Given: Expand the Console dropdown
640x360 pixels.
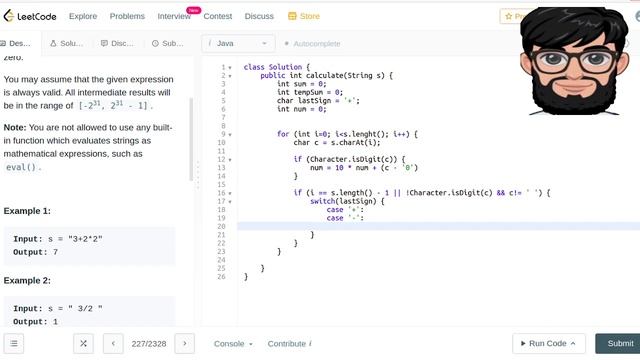Looking at the screenshot, I should (x=233, y=344).
